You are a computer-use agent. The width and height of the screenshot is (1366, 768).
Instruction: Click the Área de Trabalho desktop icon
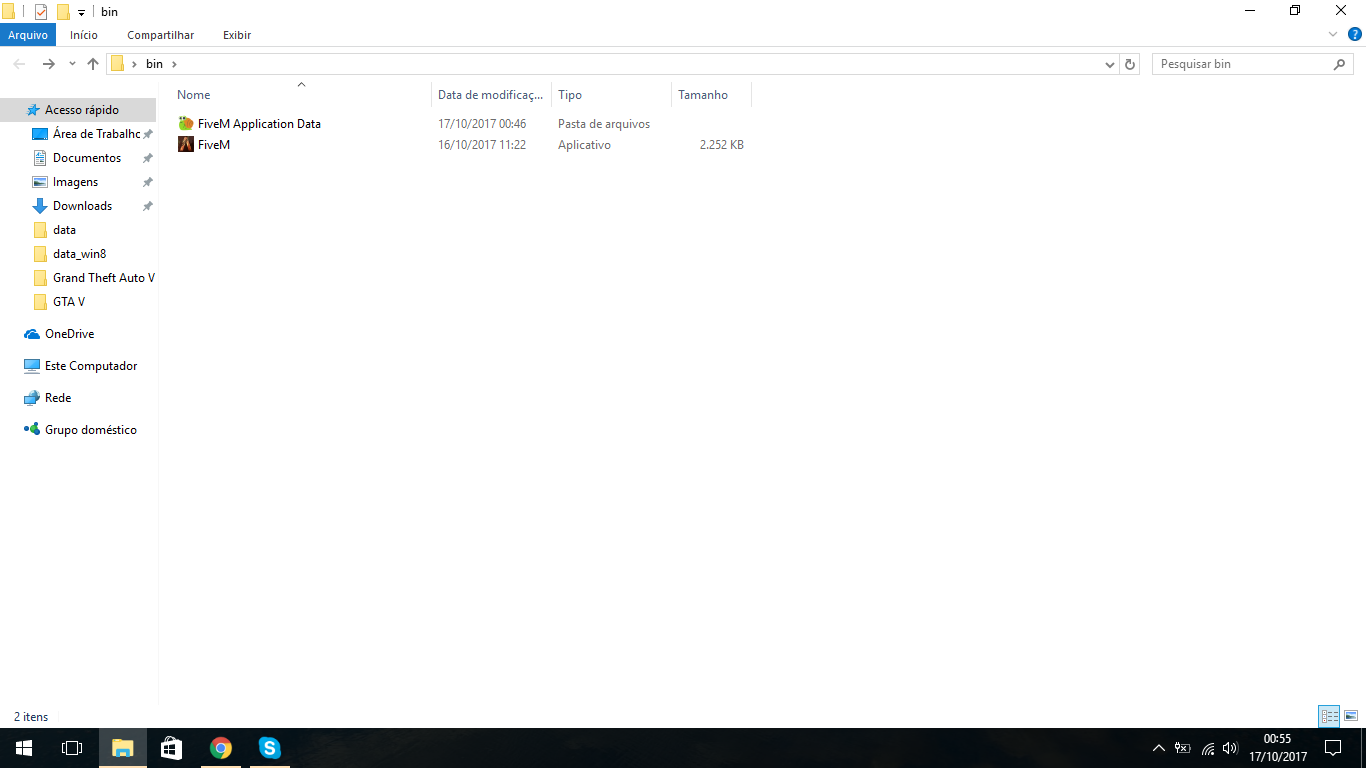[40, 134]
